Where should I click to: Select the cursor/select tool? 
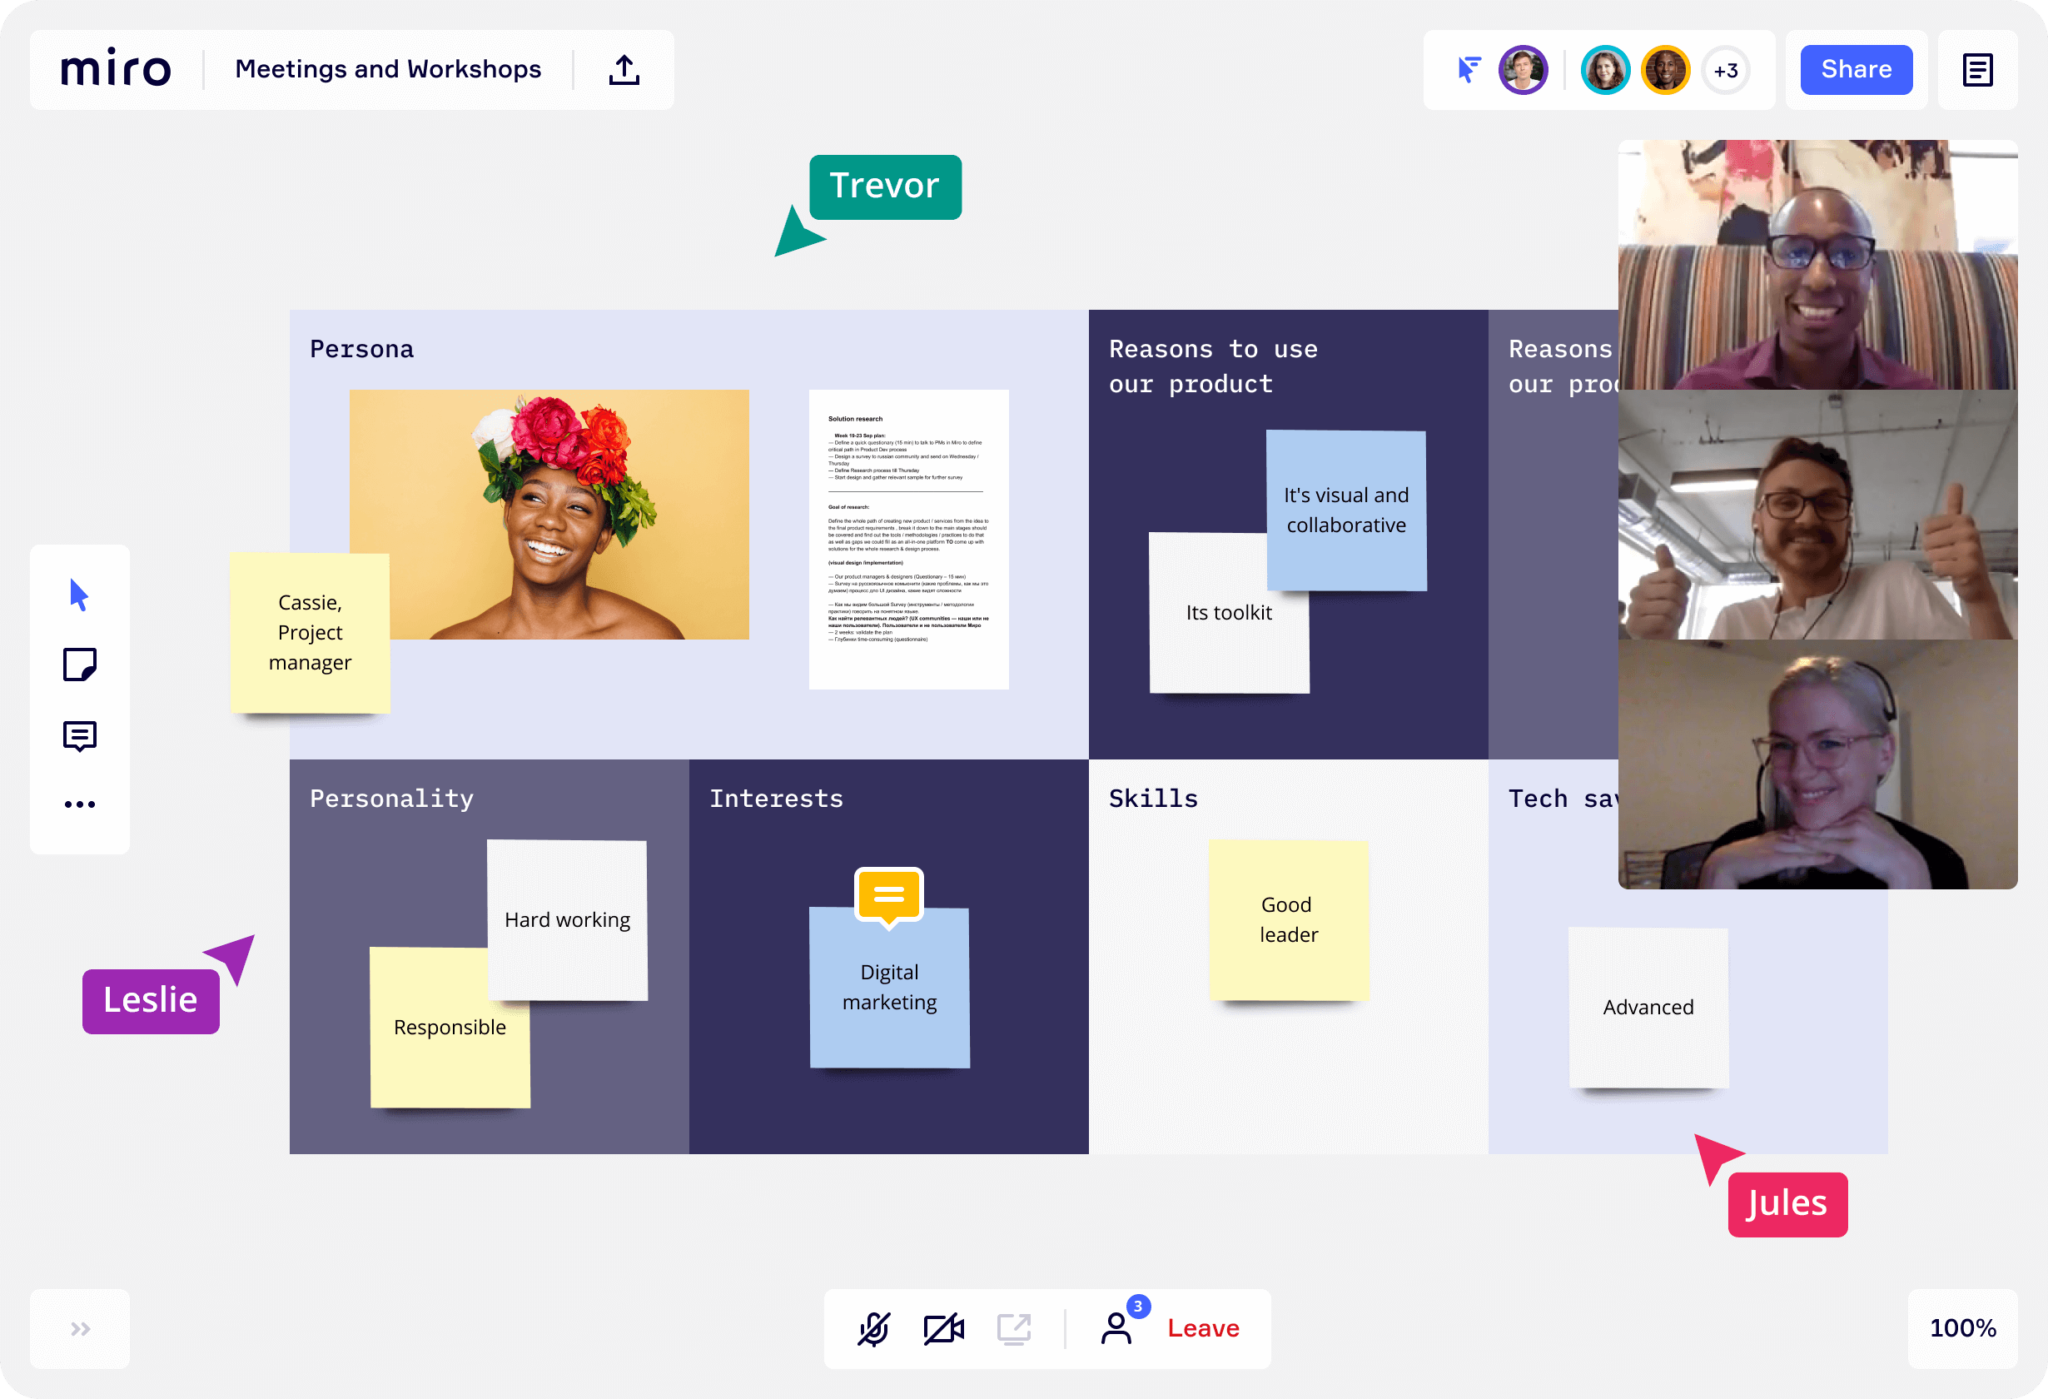79,594
